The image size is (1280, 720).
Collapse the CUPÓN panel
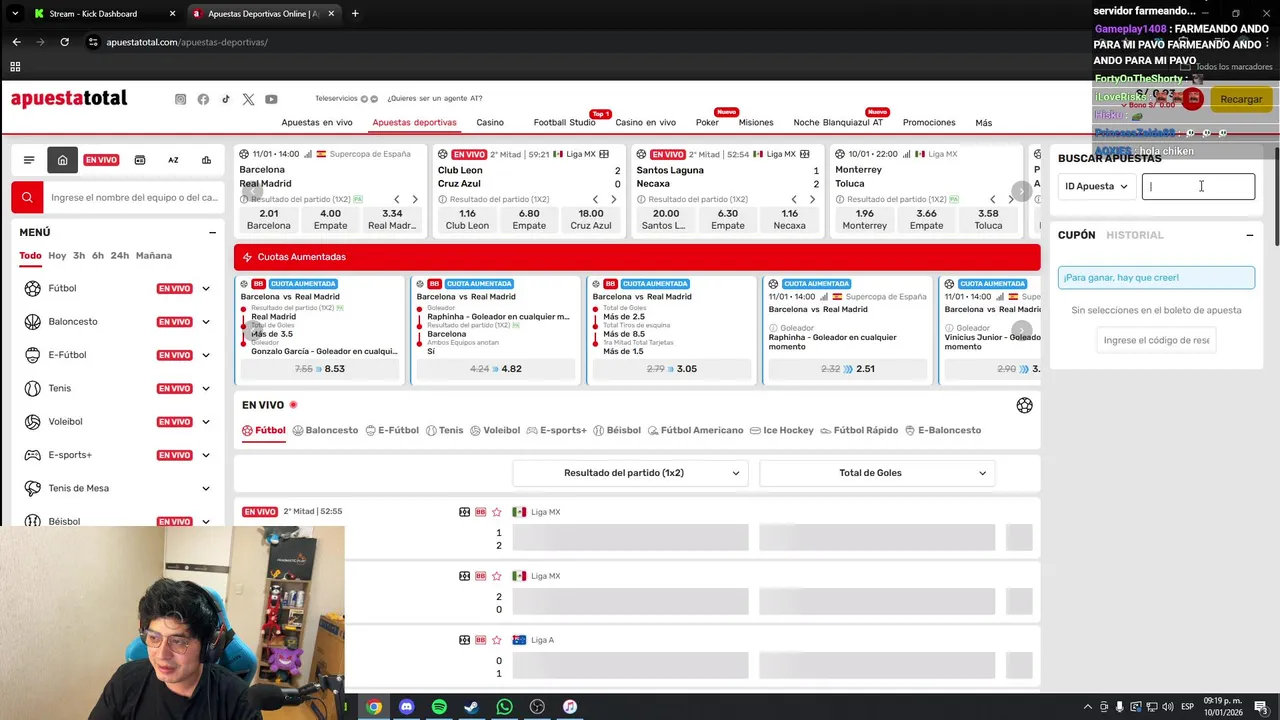pyautogui.click(x=1249, y=235)
